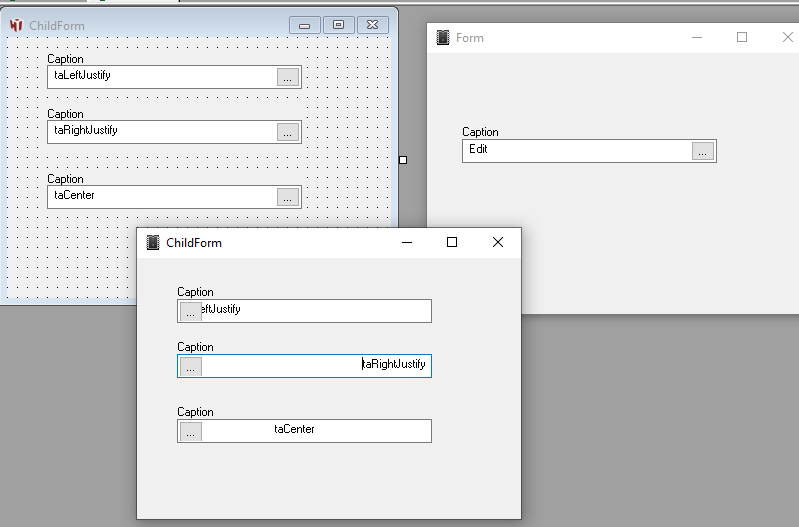Click the running ChildForm's title bar icon
Viewport: 799px width, 527px height.
pos(153,243)
